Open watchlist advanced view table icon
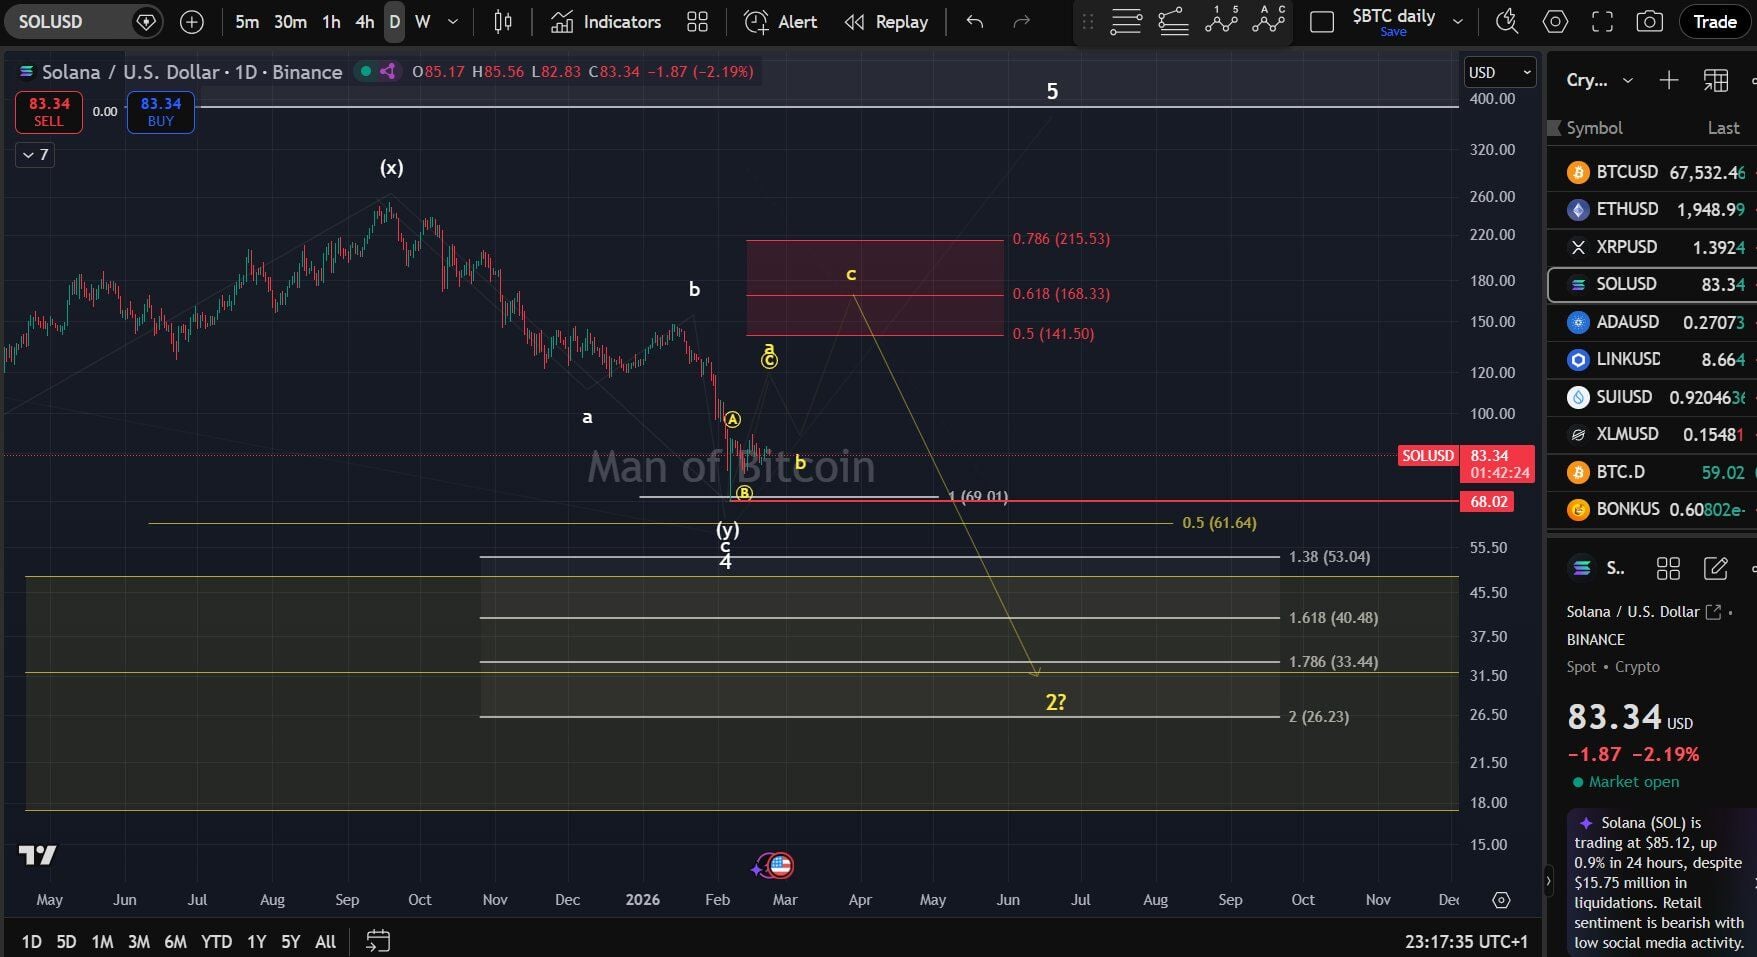The height and width of the screenshot is (957, 1757). (x=1716, y=80)
